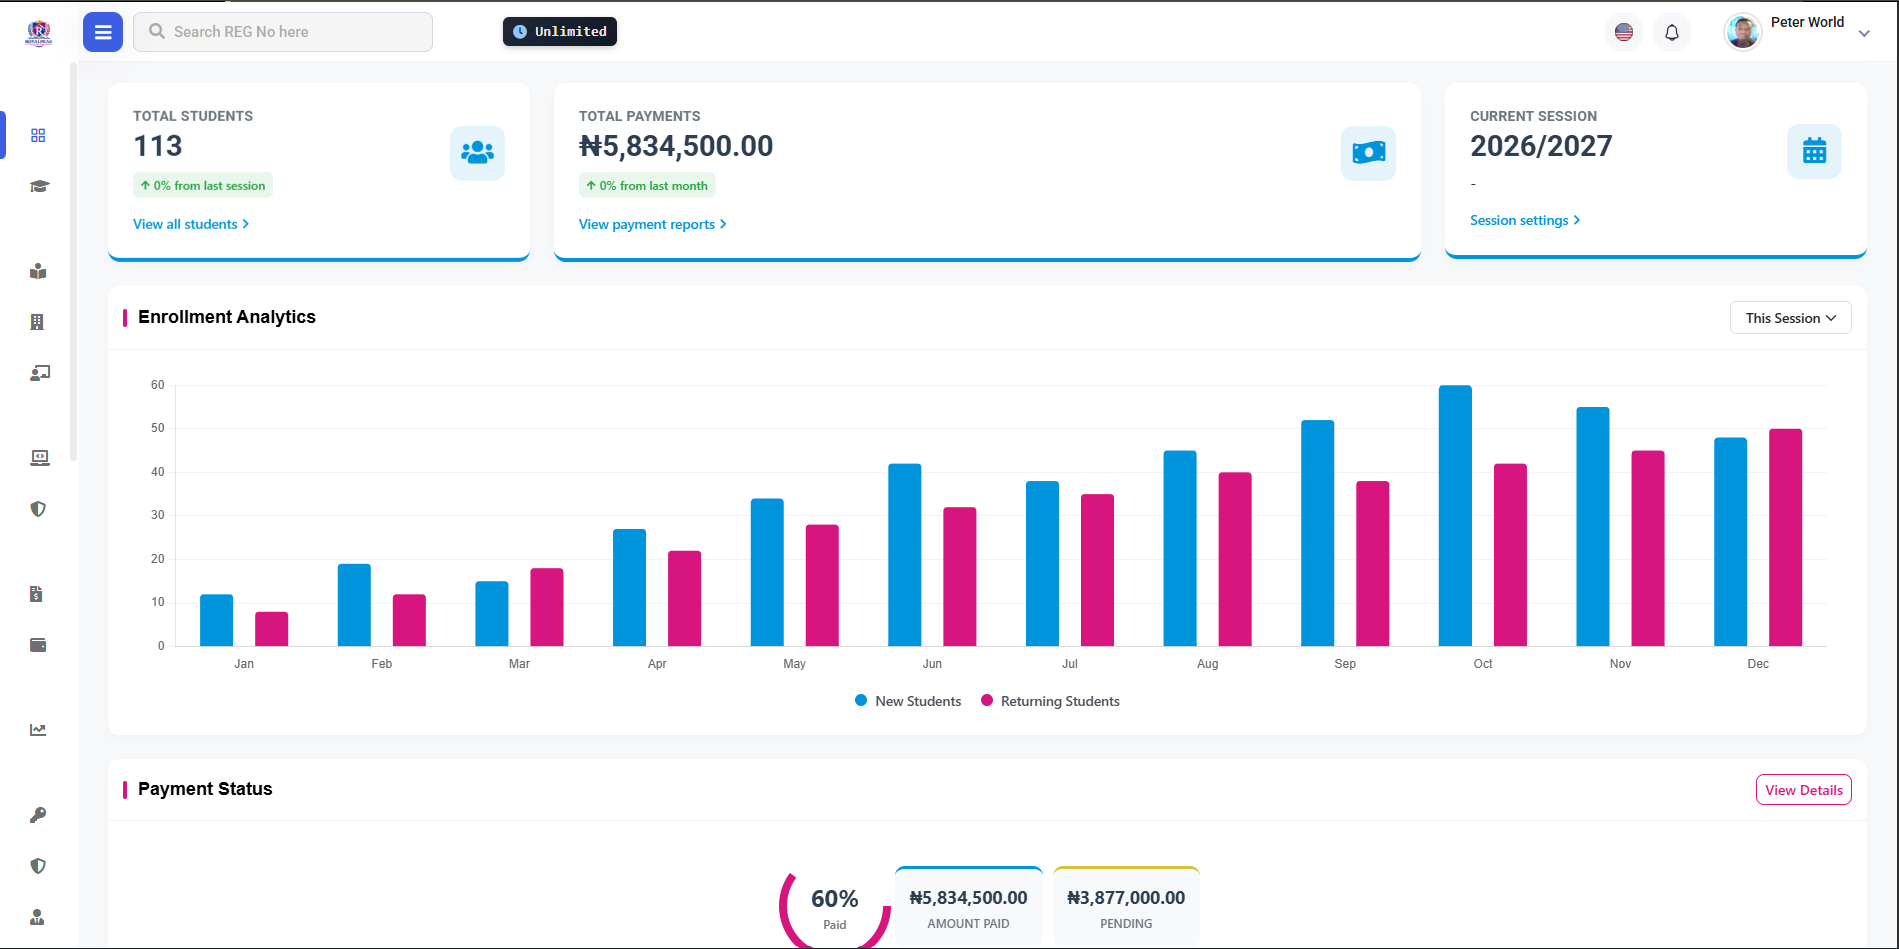Click the View Details button in Payment Status
The image size is (1899, 949).
[1804, 790]
